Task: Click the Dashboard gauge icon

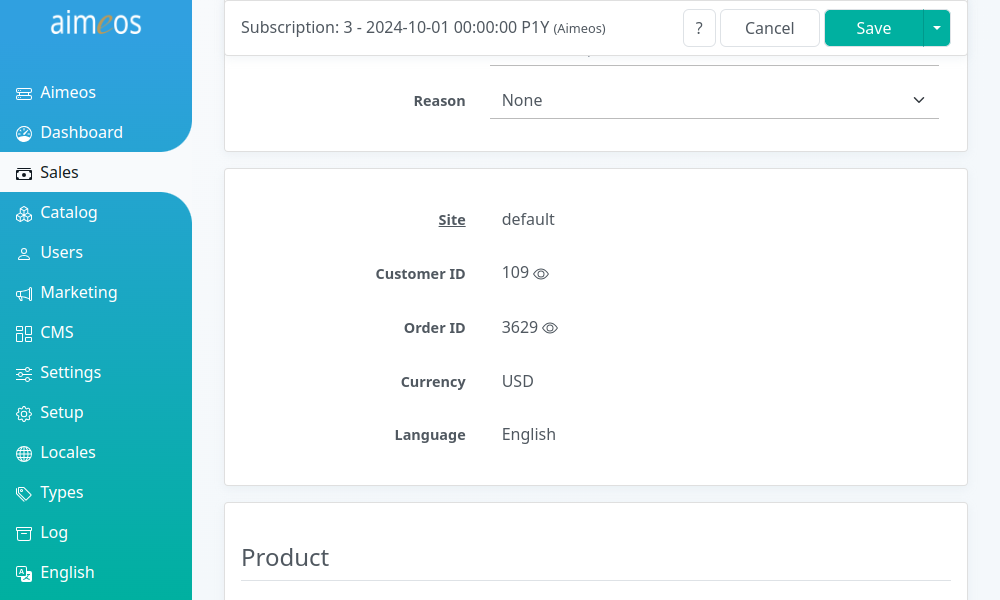Action: [x=24, y=133]
